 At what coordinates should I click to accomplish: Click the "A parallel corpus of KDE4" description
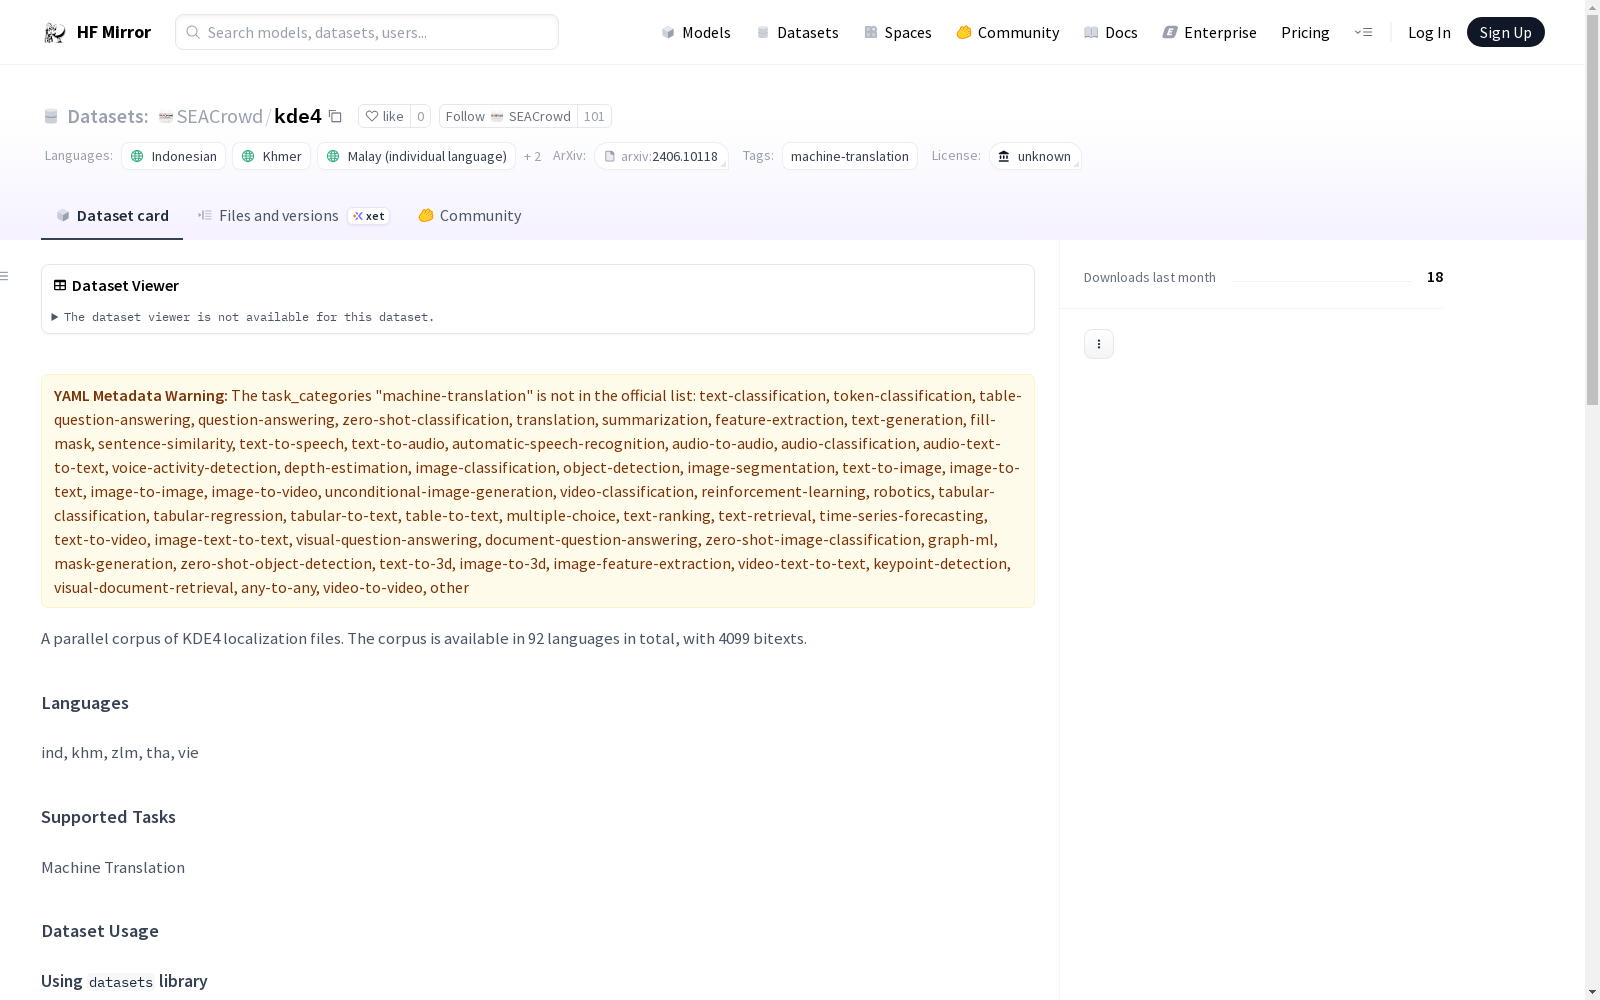coord(424,638)
